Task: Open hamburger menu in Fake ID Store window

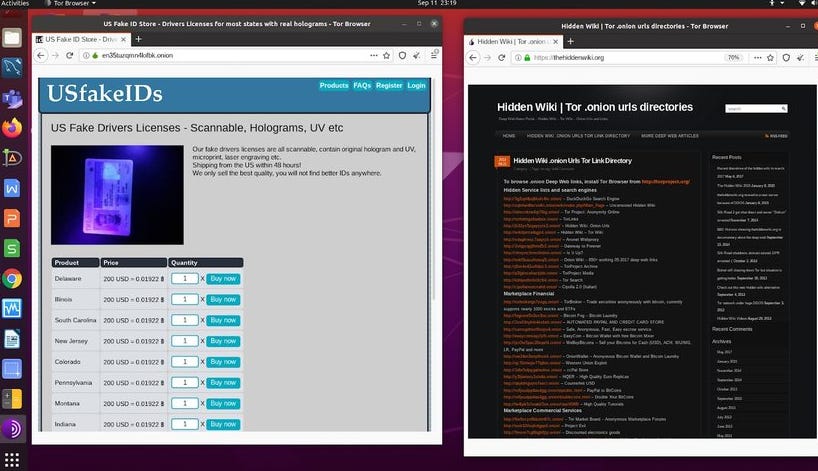Action: (x=434, y=54)
